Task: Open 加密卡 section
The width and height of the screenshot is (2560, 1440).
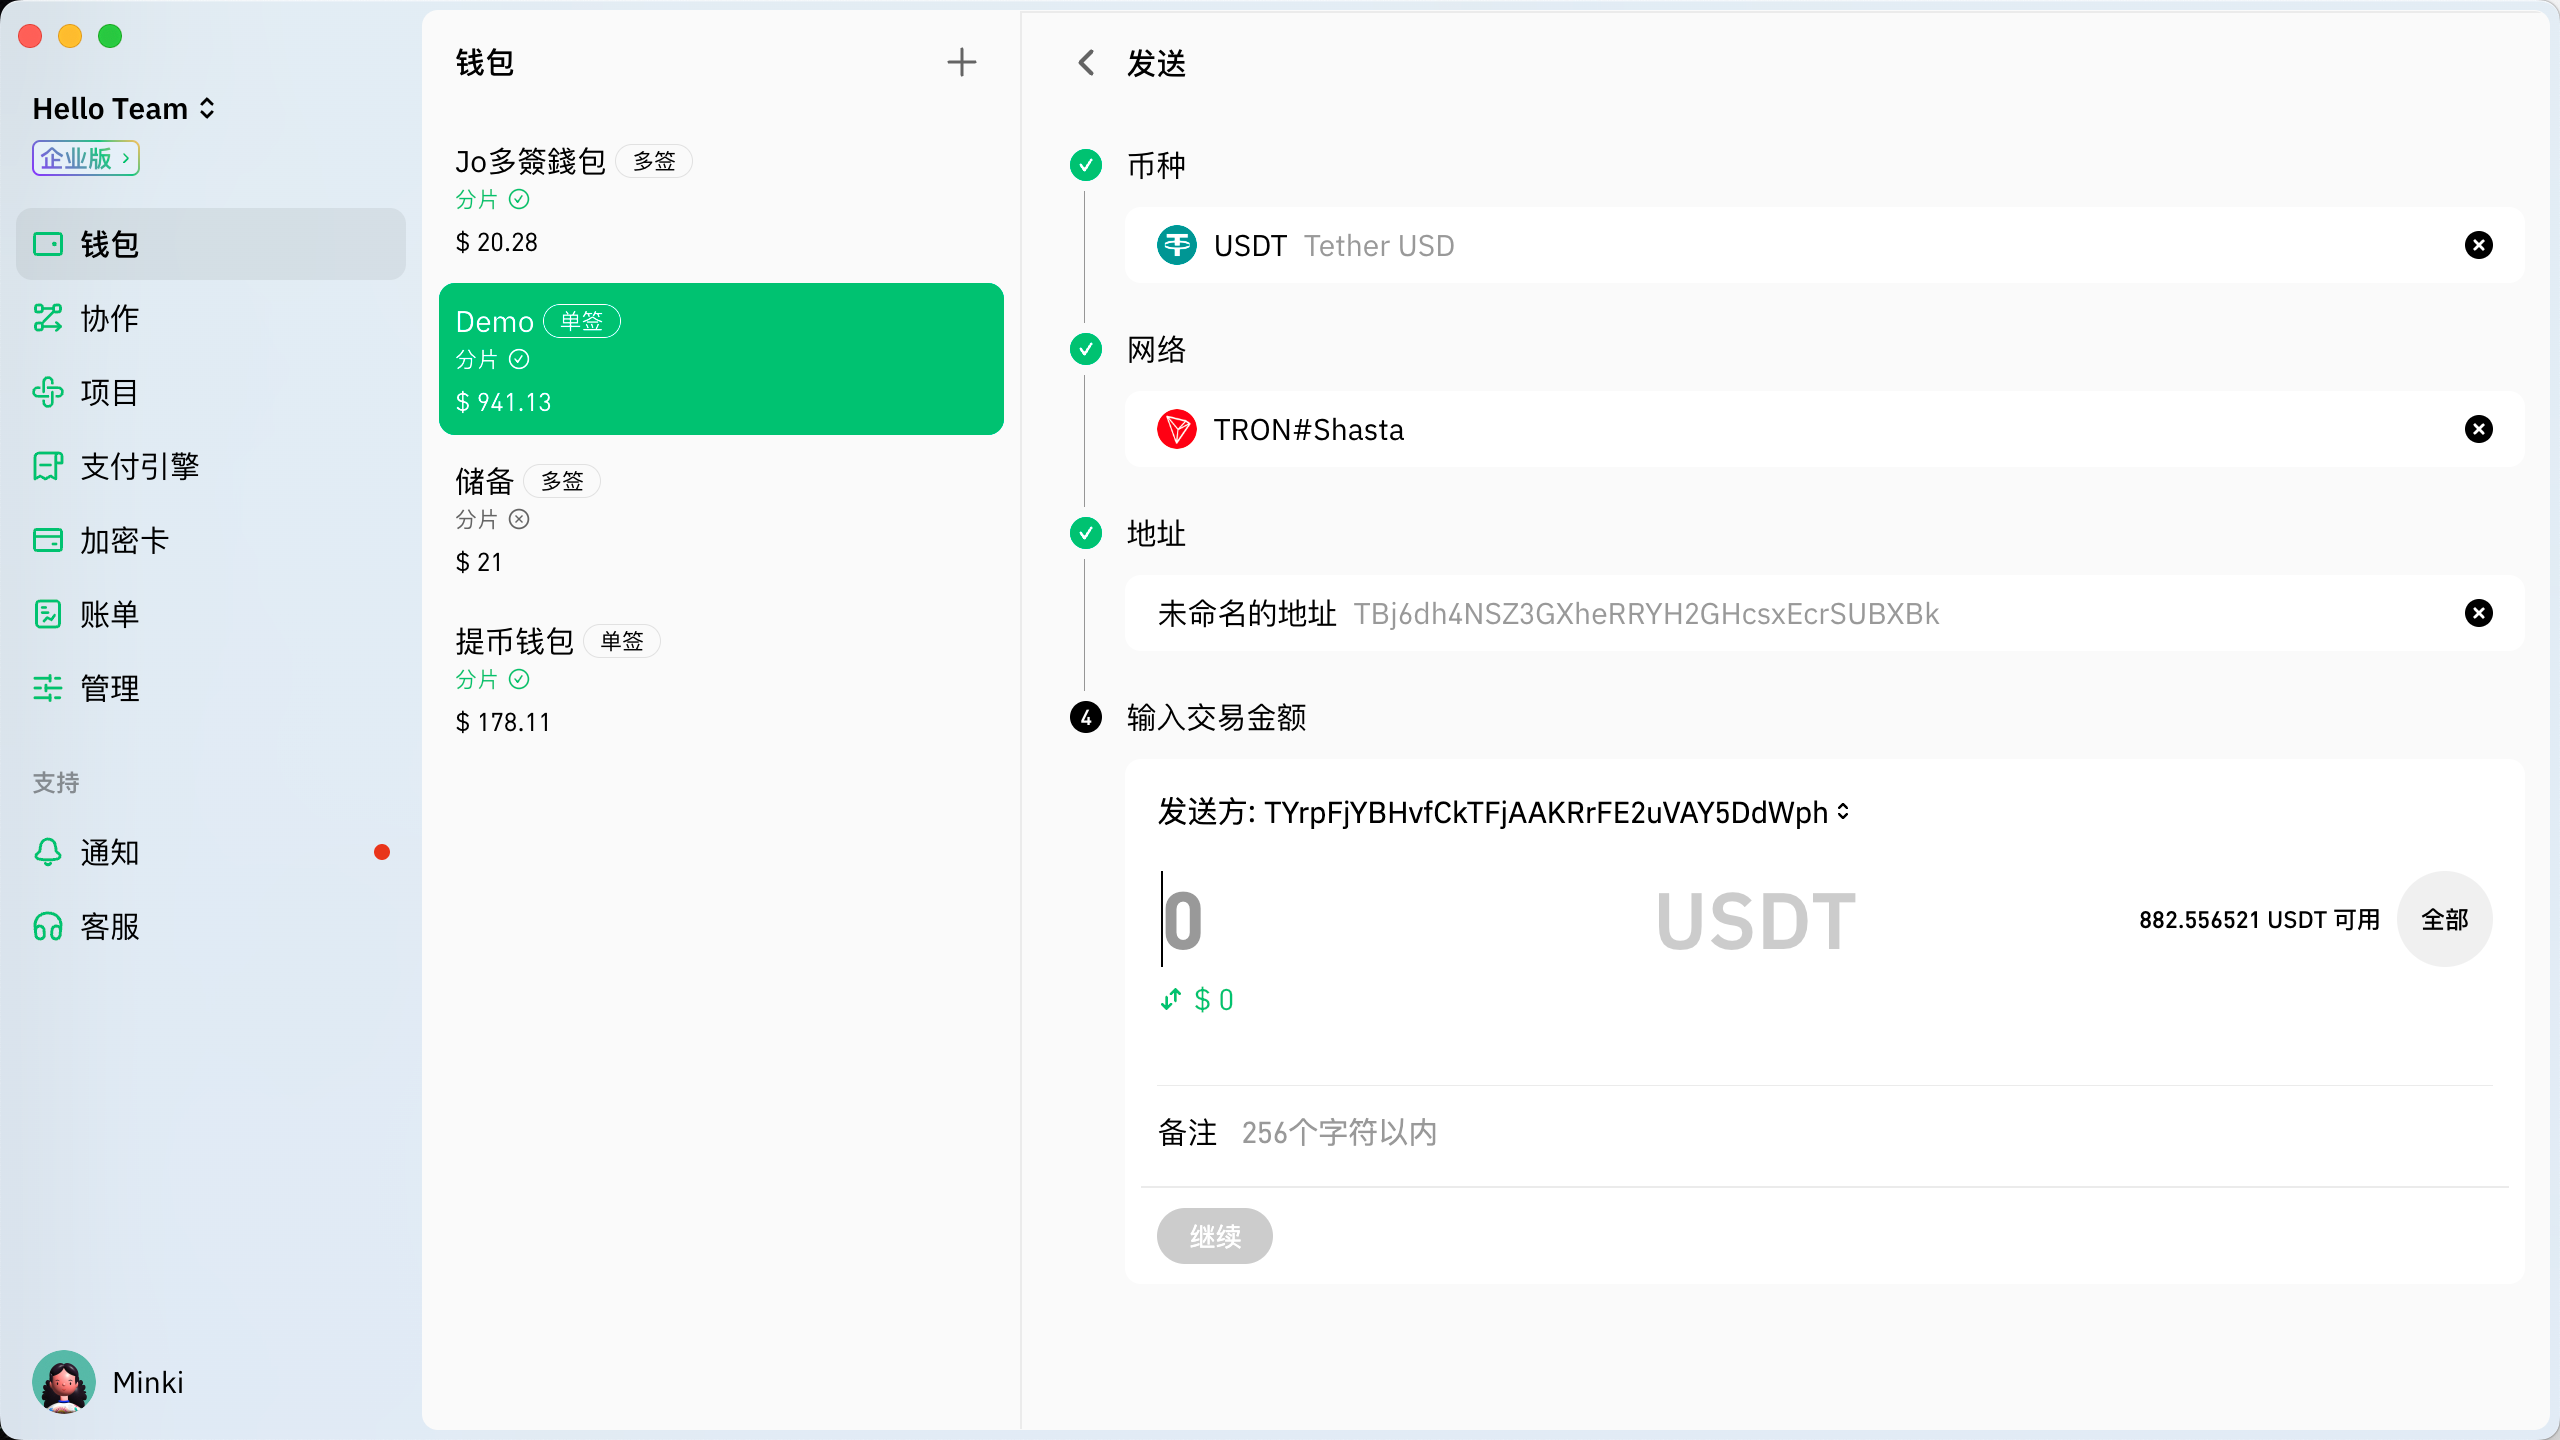Action: [124, 540]
